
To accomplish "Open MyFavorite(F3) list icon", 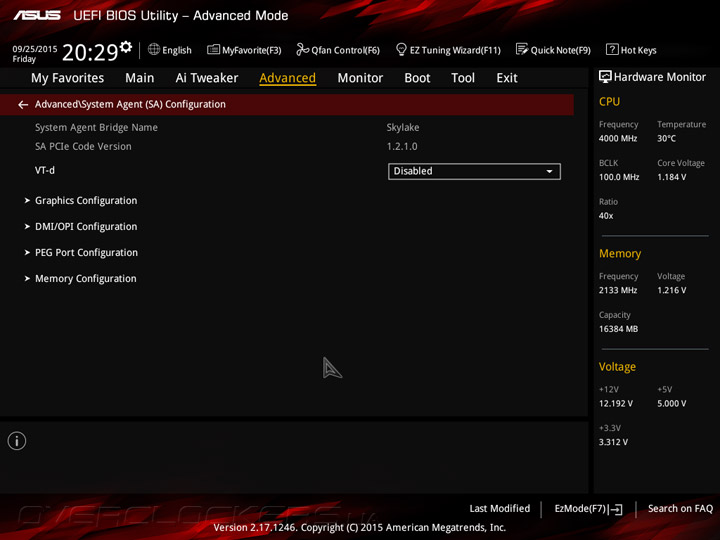I will (x=213, y=50).
